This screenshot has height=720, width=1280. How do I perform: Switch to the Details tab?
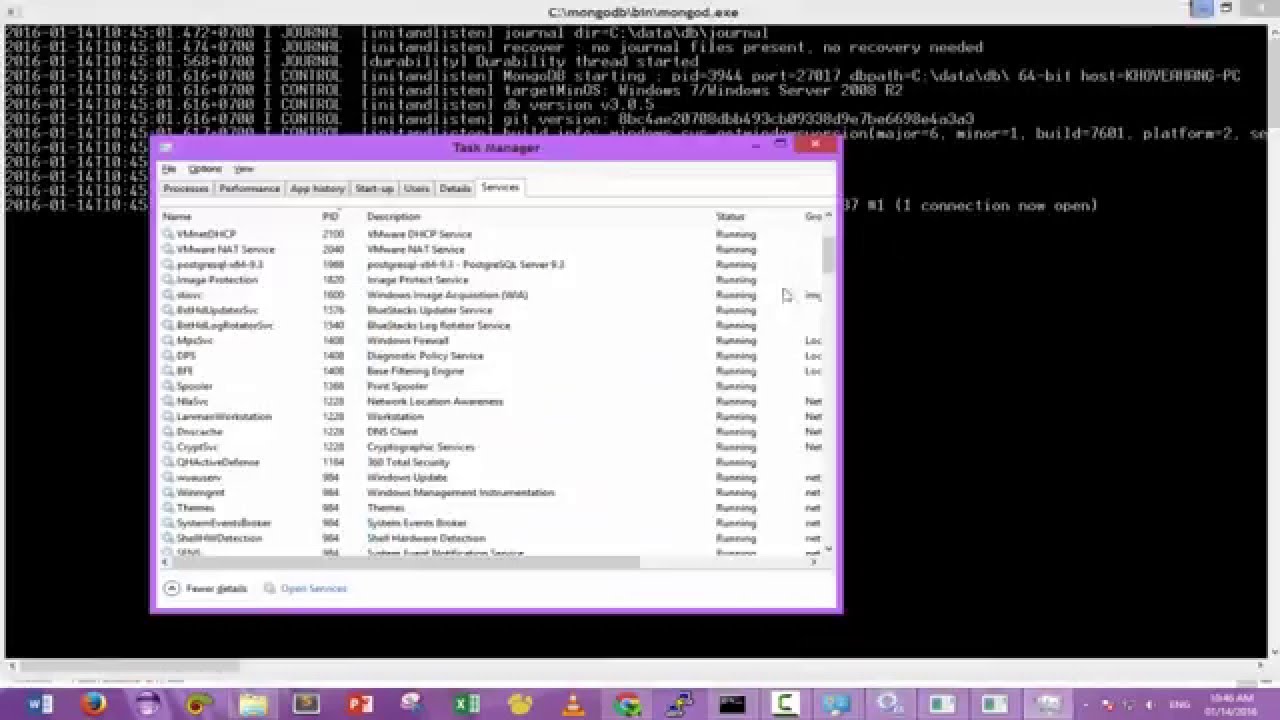pyautogui.click(x=455, y=188)
